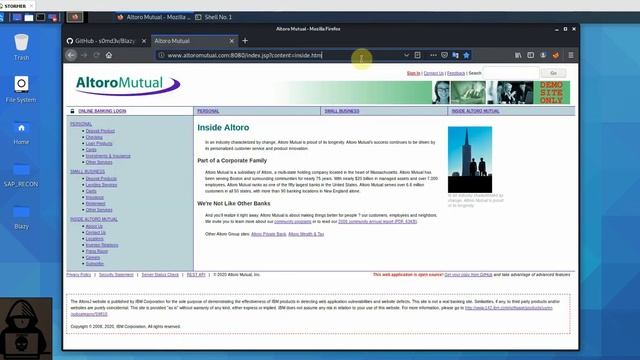Open the Sign In link
The width and height of the screenshot is (640, 360).
point(413,73)
